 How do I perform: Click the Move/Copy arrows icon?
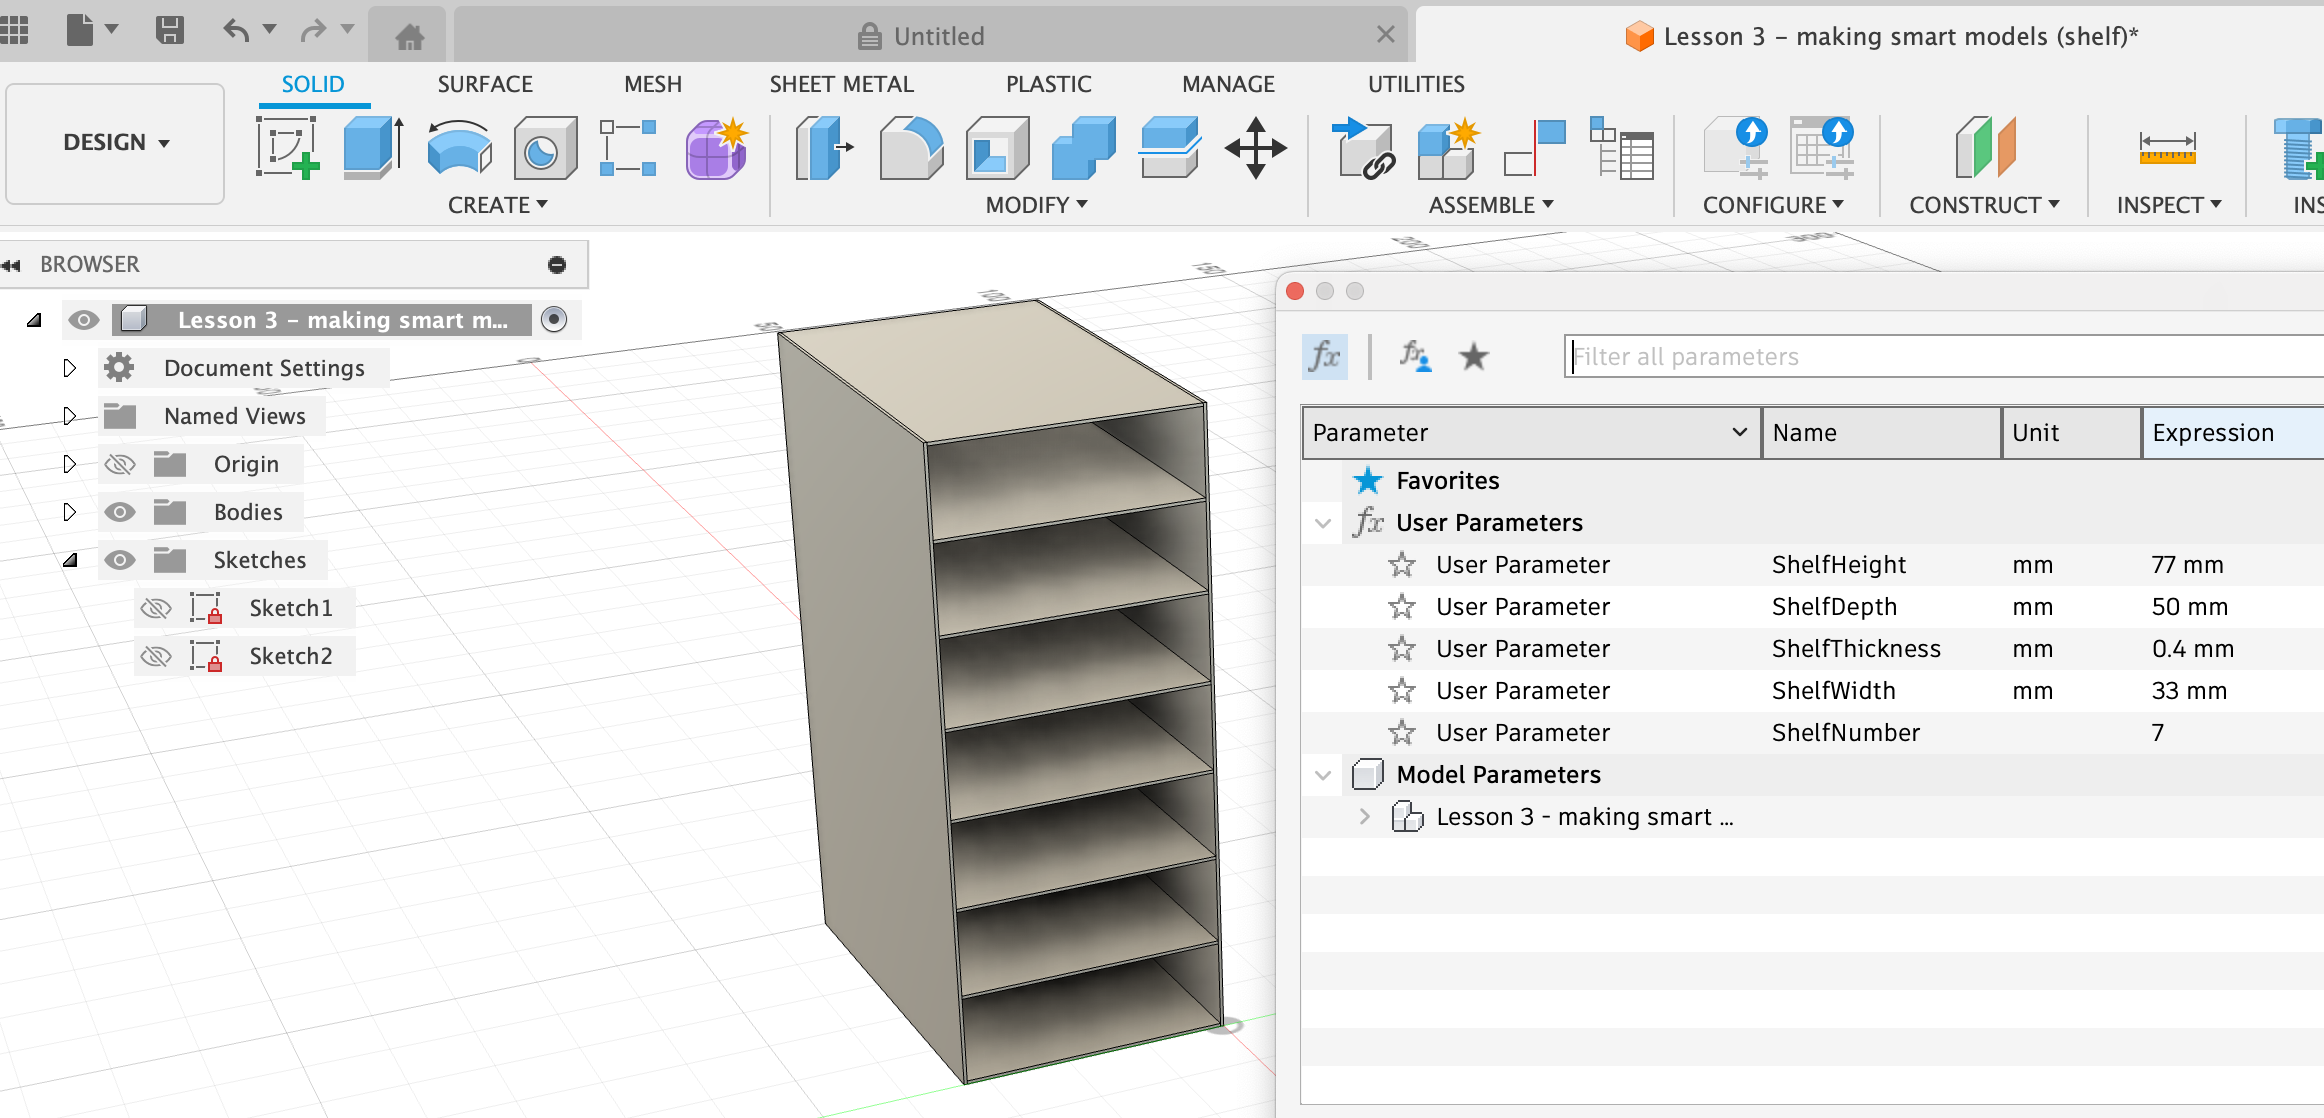(x=1255, y=148)
